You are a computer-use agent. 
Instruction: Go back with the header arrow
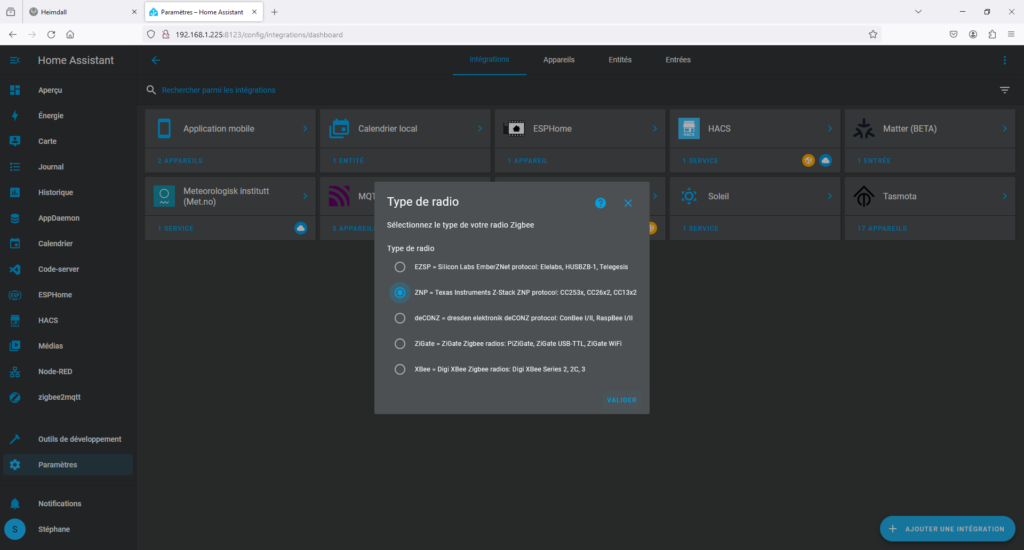[155, 60]
